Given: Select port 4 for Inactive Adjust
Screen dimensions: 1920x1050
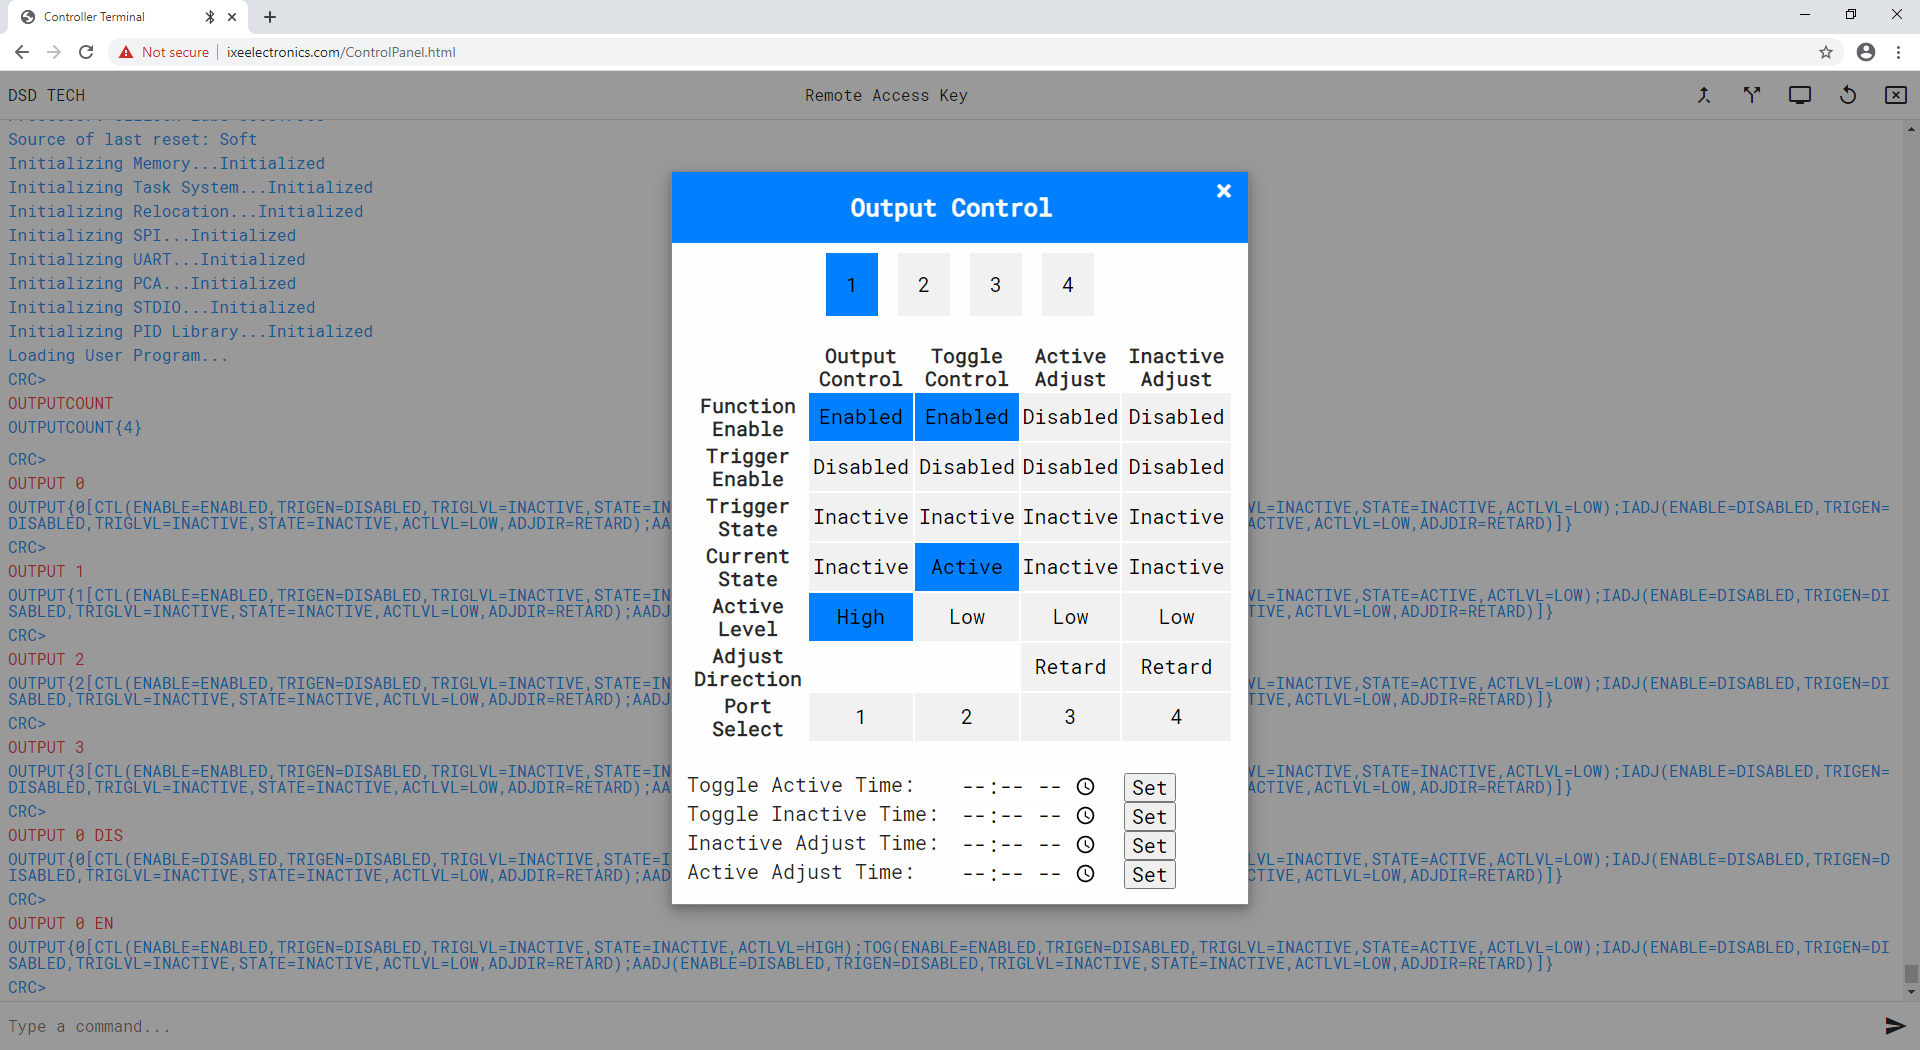Looking at the screenshot, I should click(1176, 717).
